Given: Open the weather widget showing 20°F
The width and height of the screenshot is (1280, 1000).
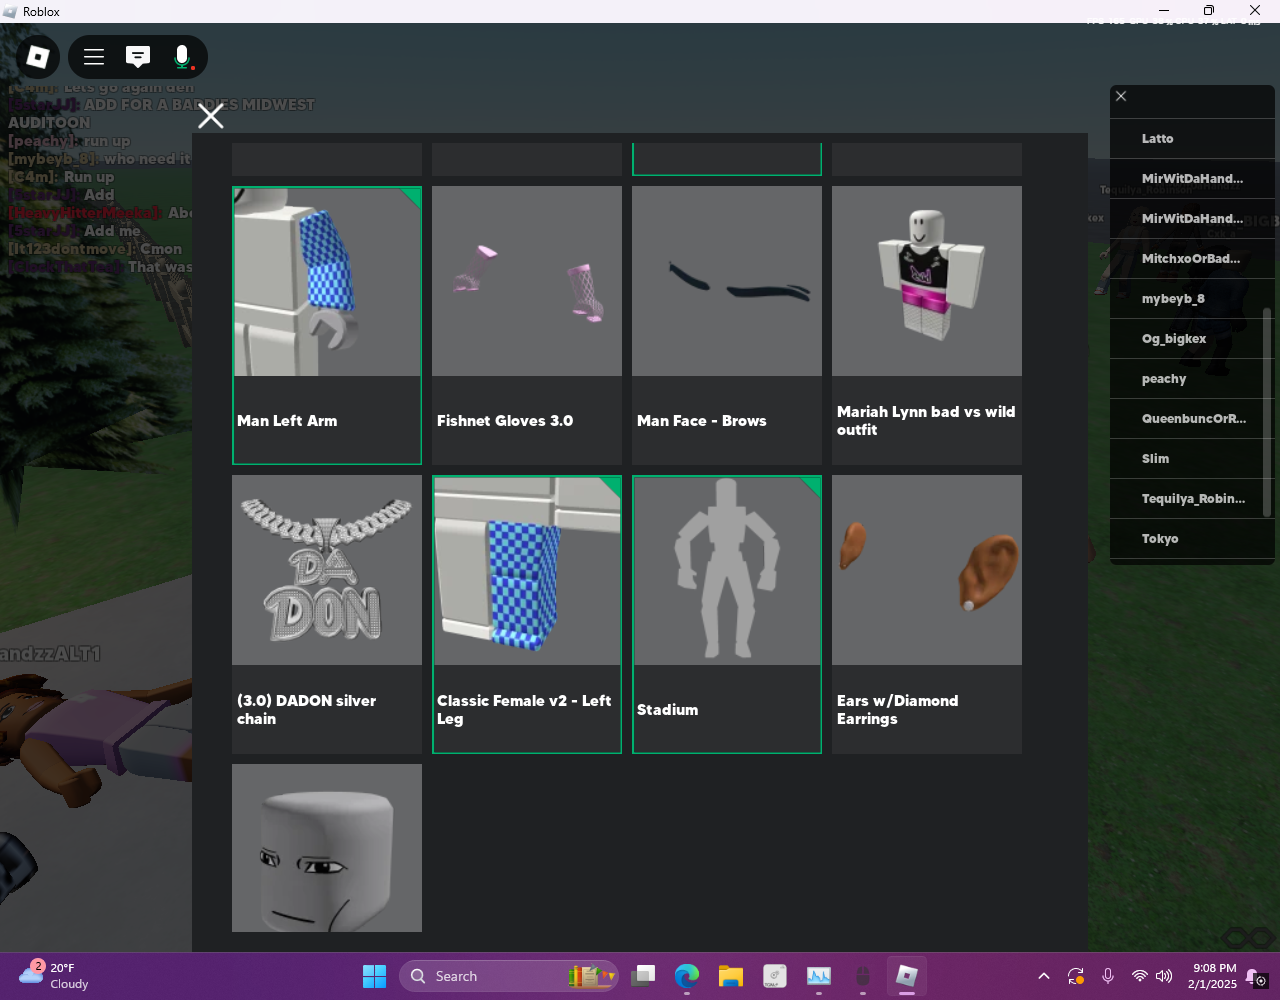Looking at the screenshot, I should 55,976.
